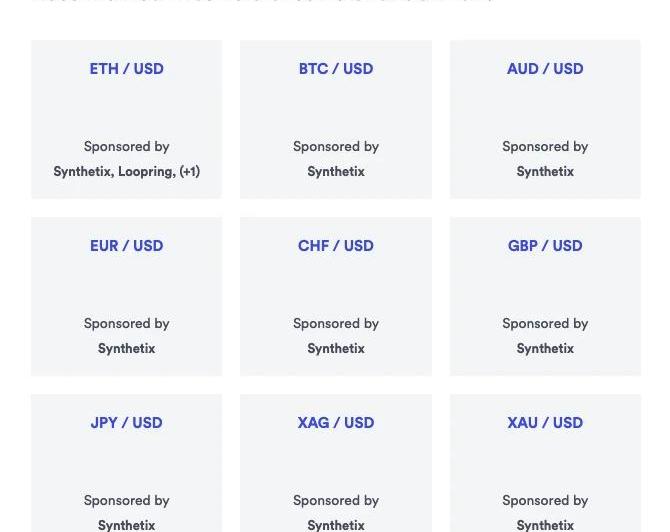Screen dimensions: 670x532
Task: Click Synthetix sponsor name in XAG / USD card
Action: tap(336, 525)
